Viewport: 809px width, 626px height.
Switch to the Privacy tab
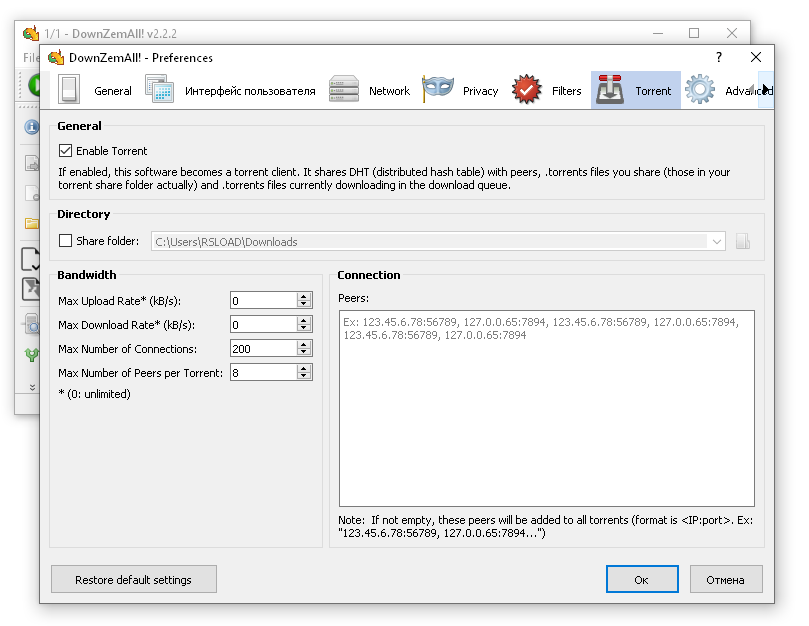[x=461, y=90]
